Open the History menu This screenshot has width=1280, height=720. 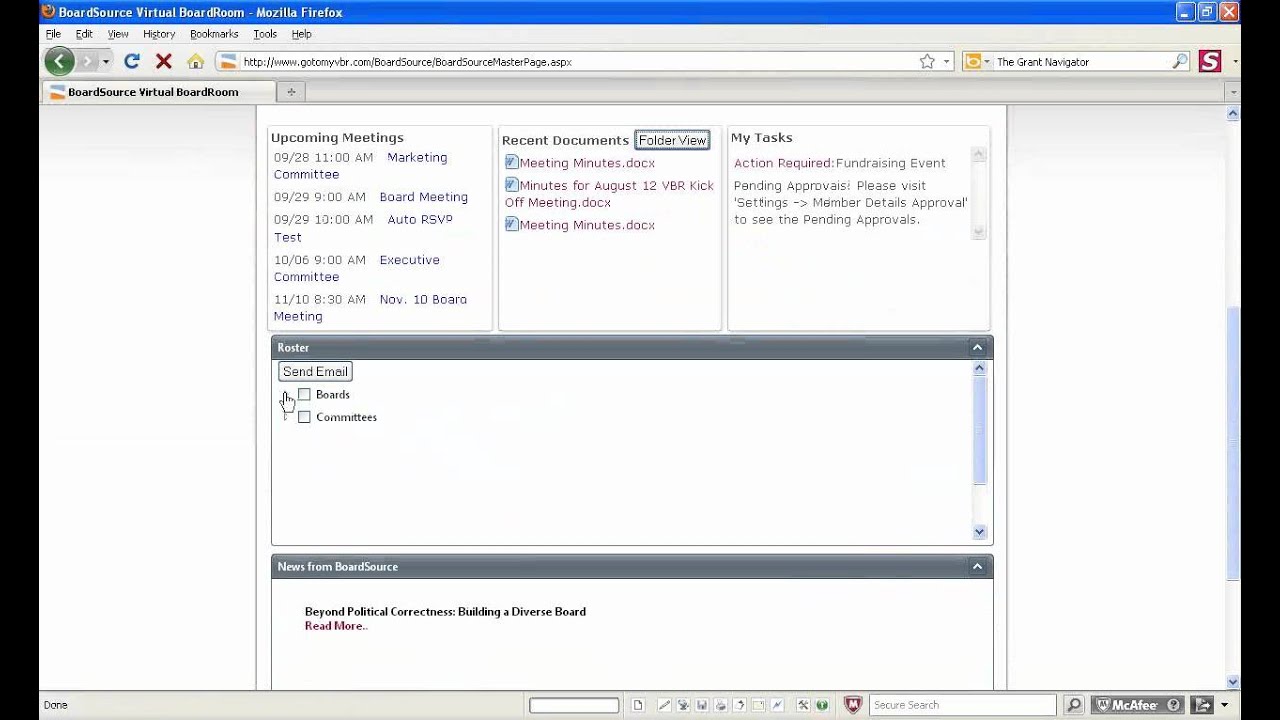tap(159, 34)
